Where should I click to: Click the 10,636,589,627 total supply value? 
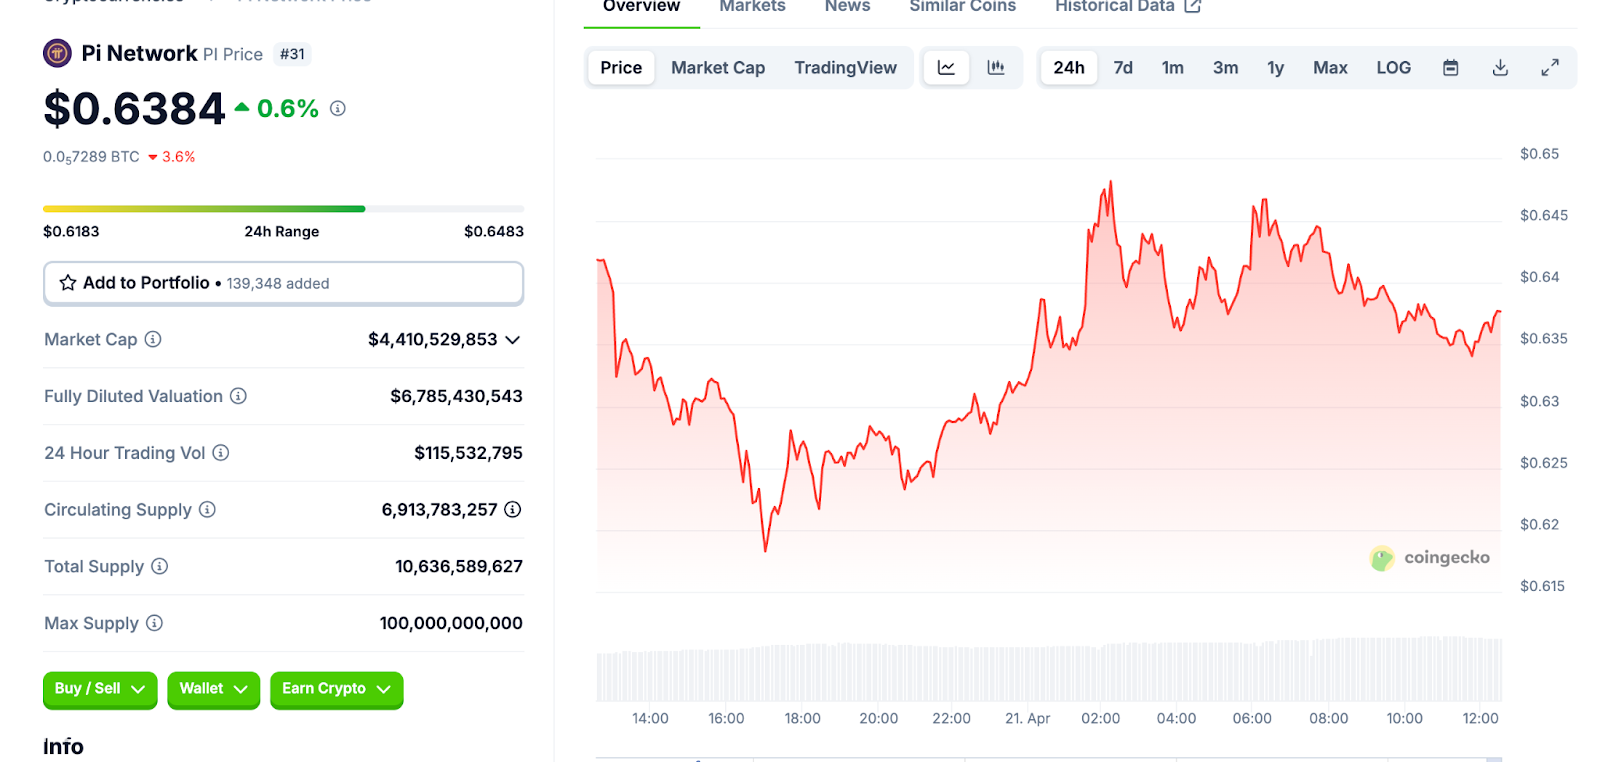(459, 566)
